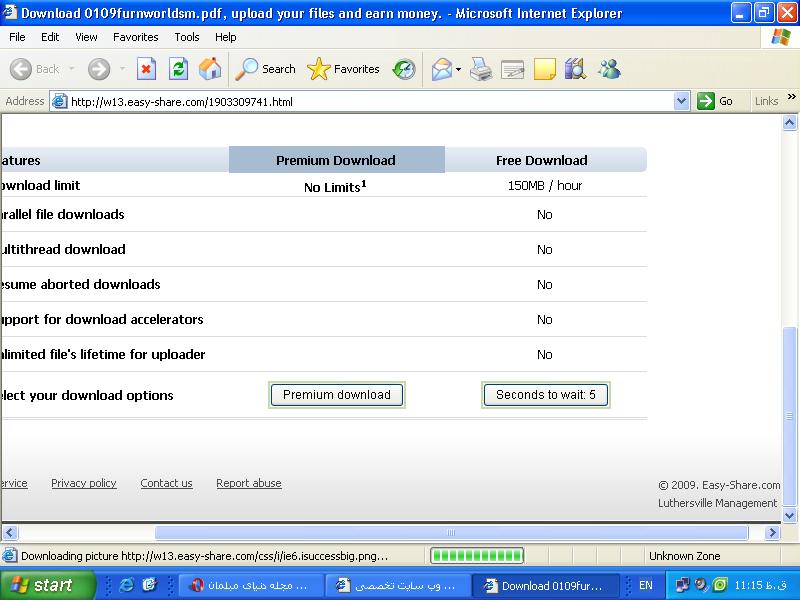Click the No Limits premium cell
This screenshot has width=800, height=600.
[335, 186]
